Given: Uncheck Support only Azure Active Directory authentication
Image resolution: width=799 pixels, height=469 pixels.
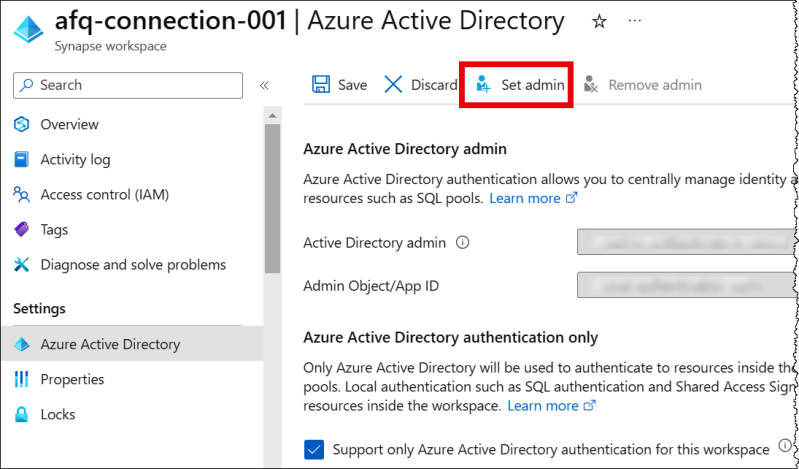Looking at the screenshot, I should (x=315, y=449).
